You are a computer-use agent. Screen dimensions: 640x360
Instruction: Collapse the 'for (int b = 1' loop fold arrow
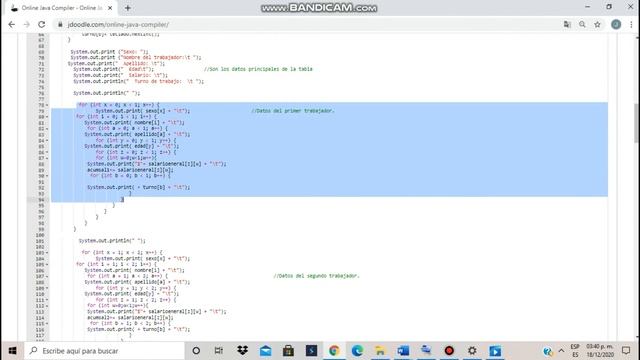(47, 324)
